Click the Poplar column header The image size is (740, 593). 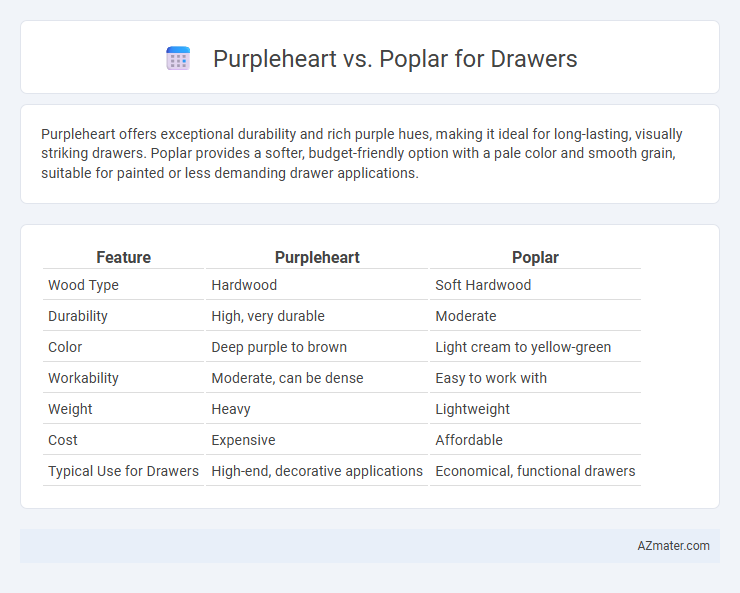(535, 257)
